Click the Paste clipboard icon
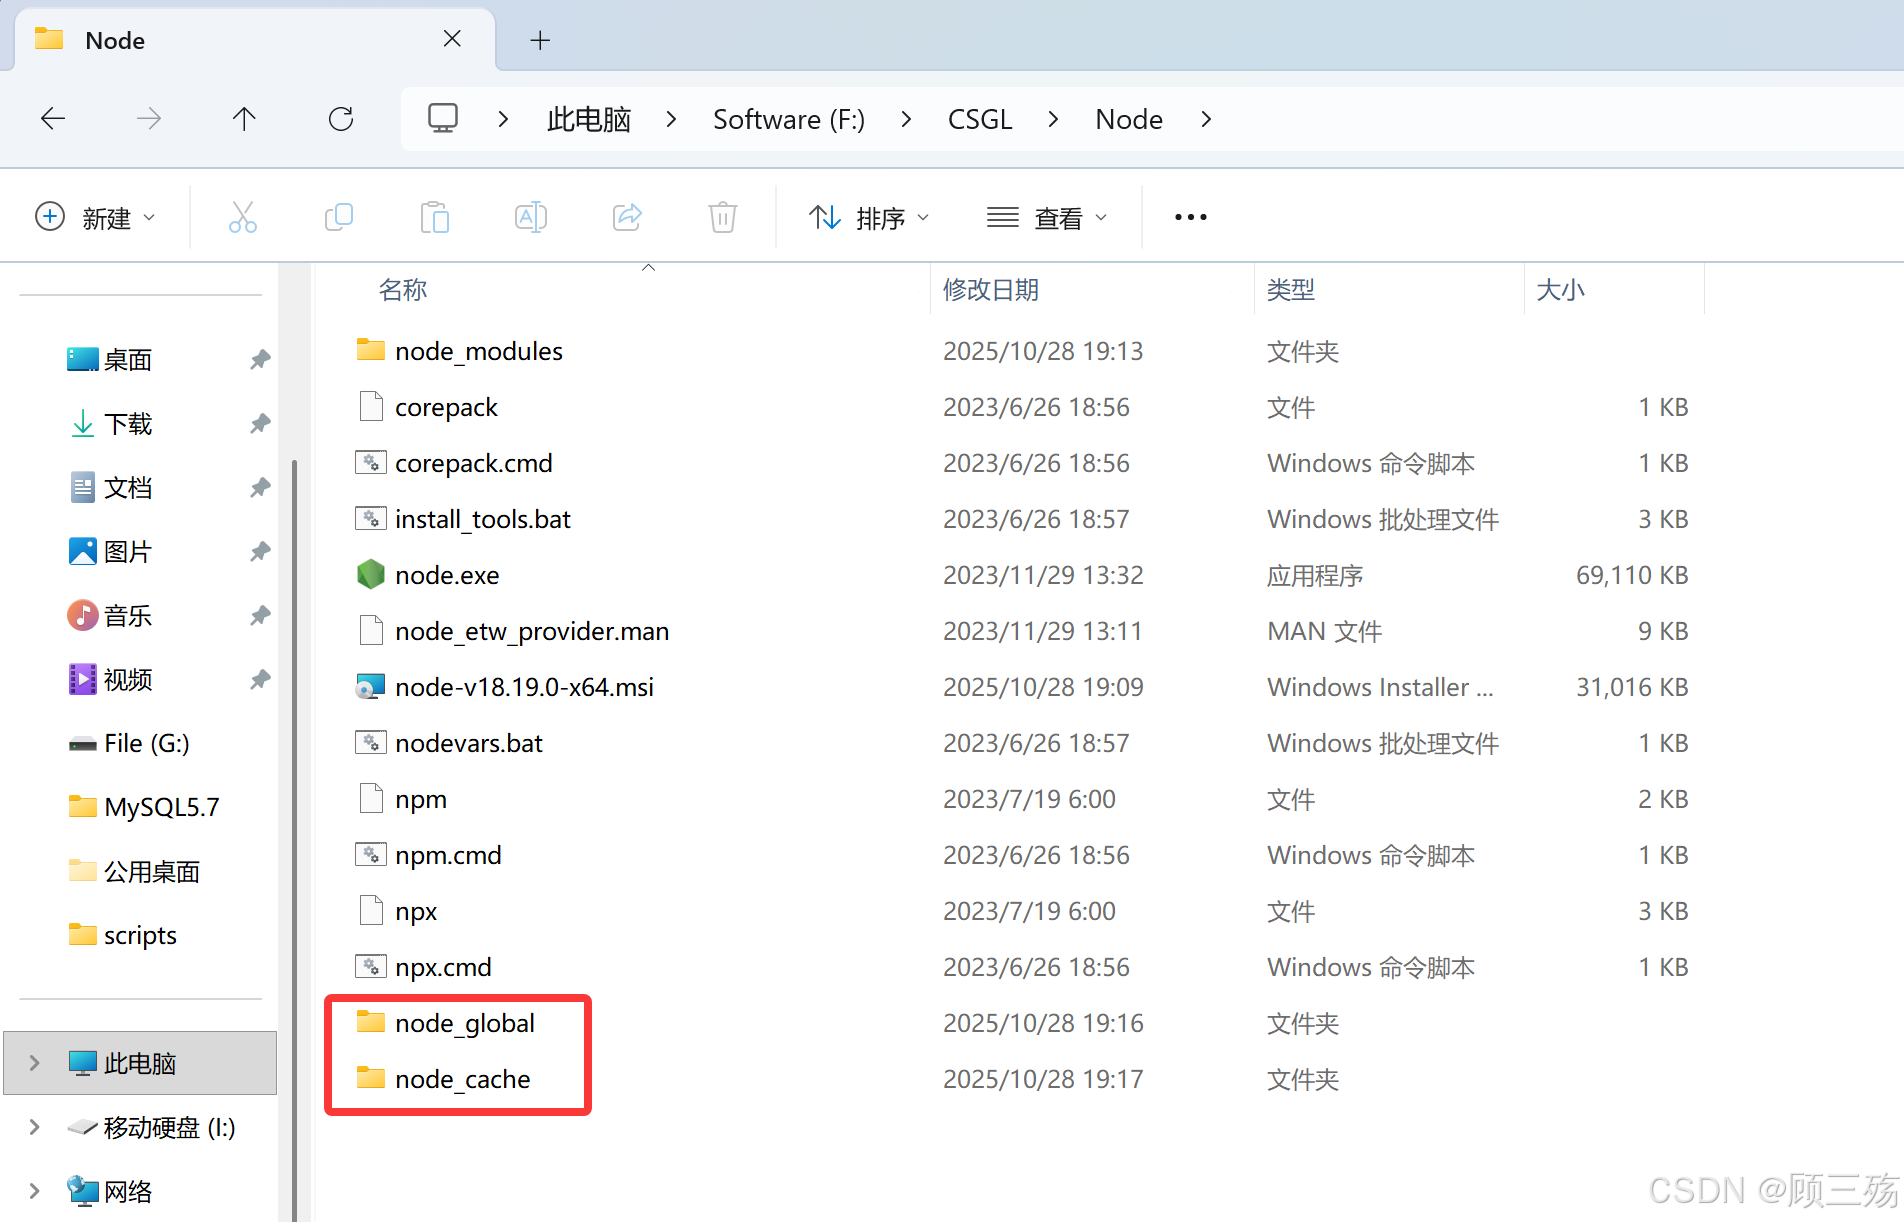Viewport: 1904px width, 1222px height. pyautogui.click(x=435, y=217)
